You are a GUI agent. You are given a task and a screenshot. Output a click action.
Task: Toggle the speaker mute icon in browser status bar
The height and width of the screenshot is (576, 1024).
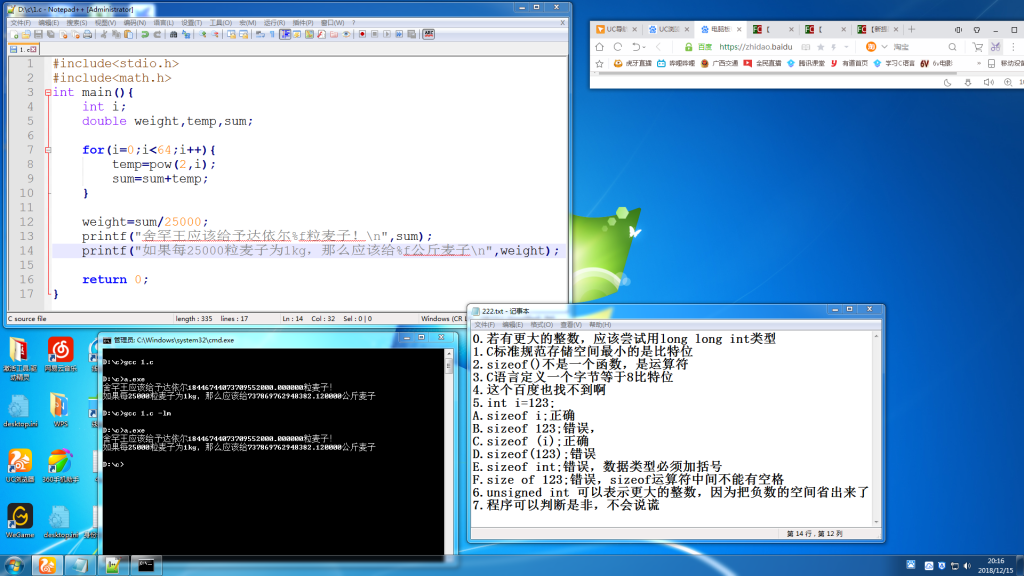click(988, 82)
